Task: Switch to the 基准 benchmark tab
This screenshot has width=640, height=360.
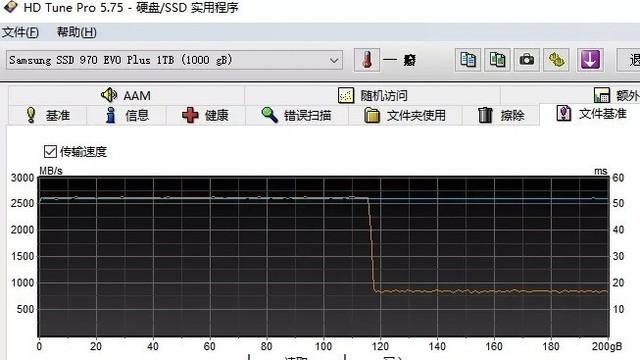Action: (47, 115)
